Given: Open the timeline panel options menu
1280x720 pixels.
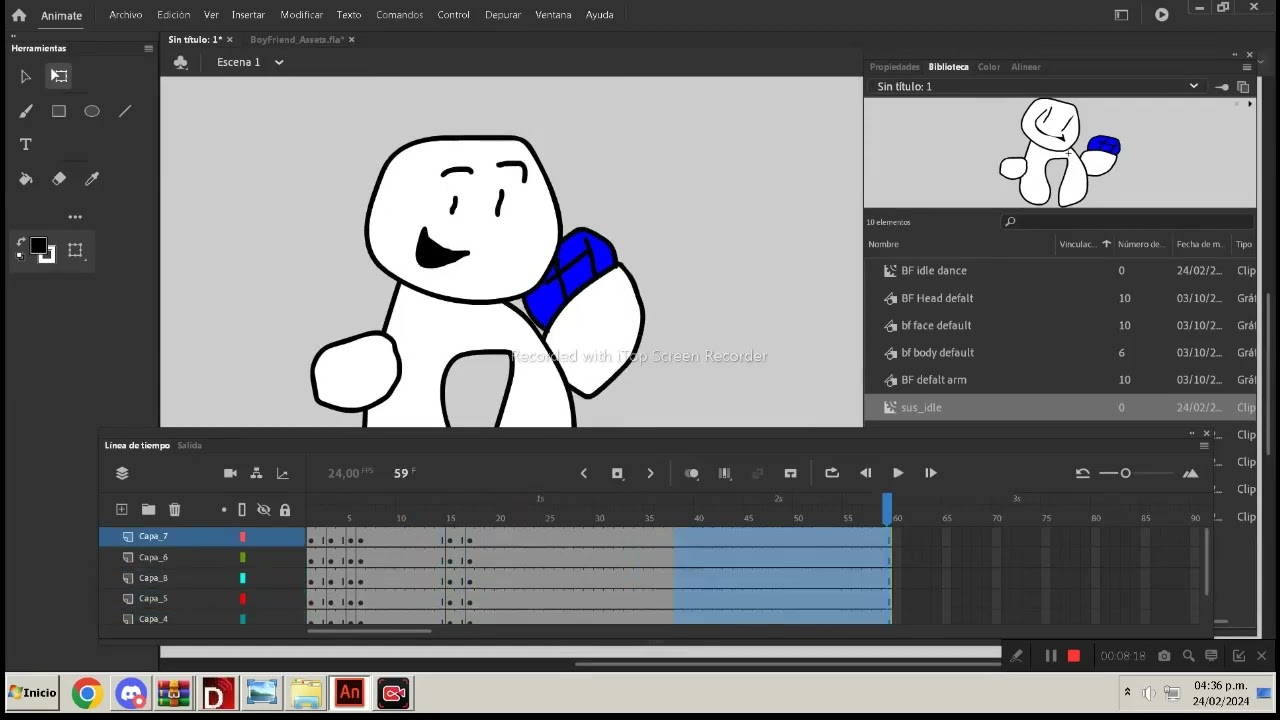Looking at the screenshot, I should 1204,446.
